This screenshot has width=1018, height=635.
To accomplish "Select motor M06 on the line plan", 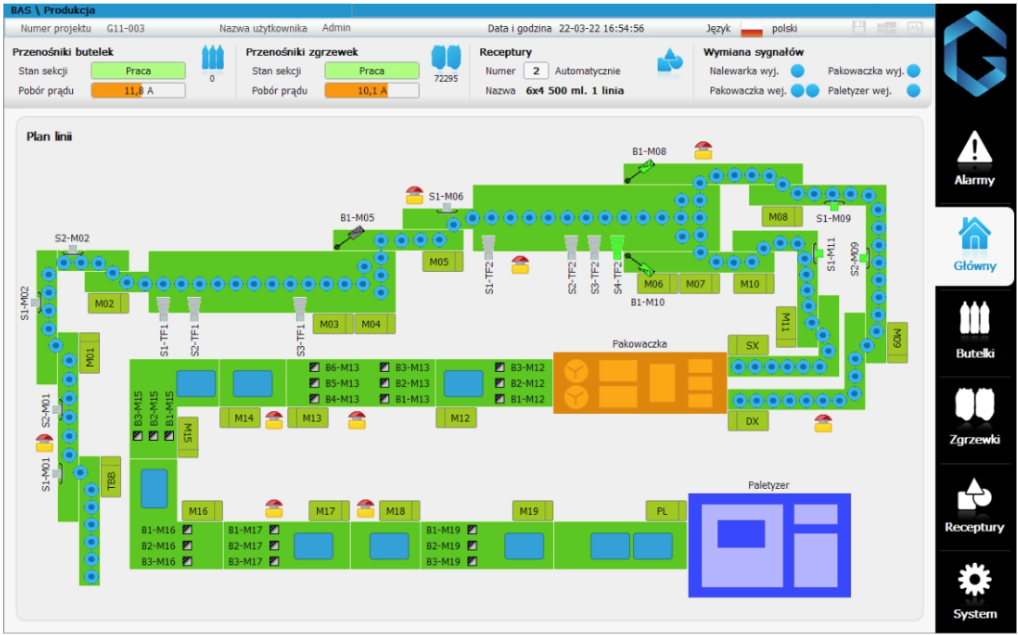I will (x=657, y=284).
